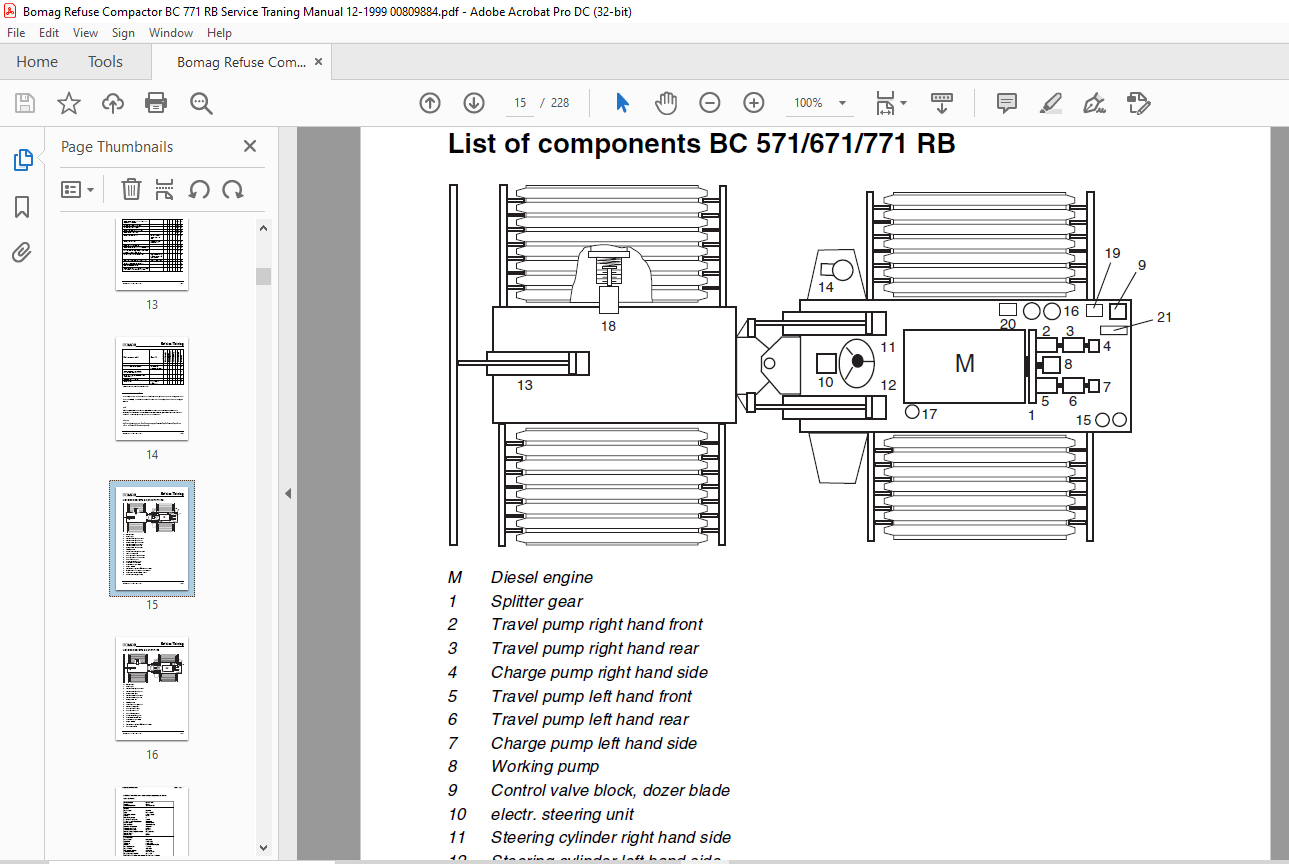
Task: Close the Bomag Refuse document tab
Action: (319, 62)
